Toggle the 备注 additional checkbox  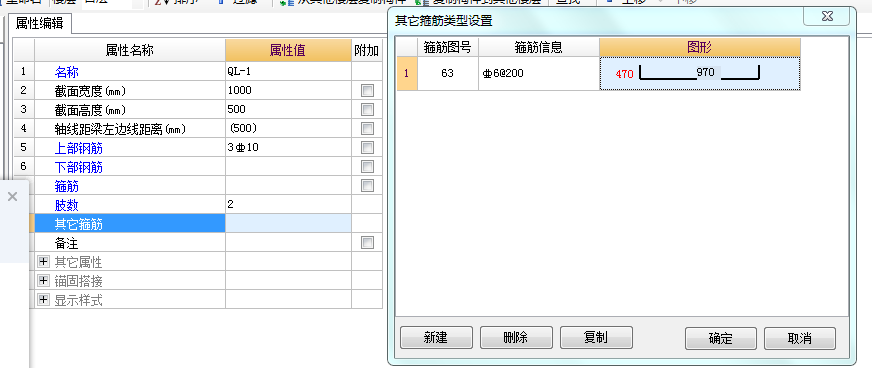point(367,242)
